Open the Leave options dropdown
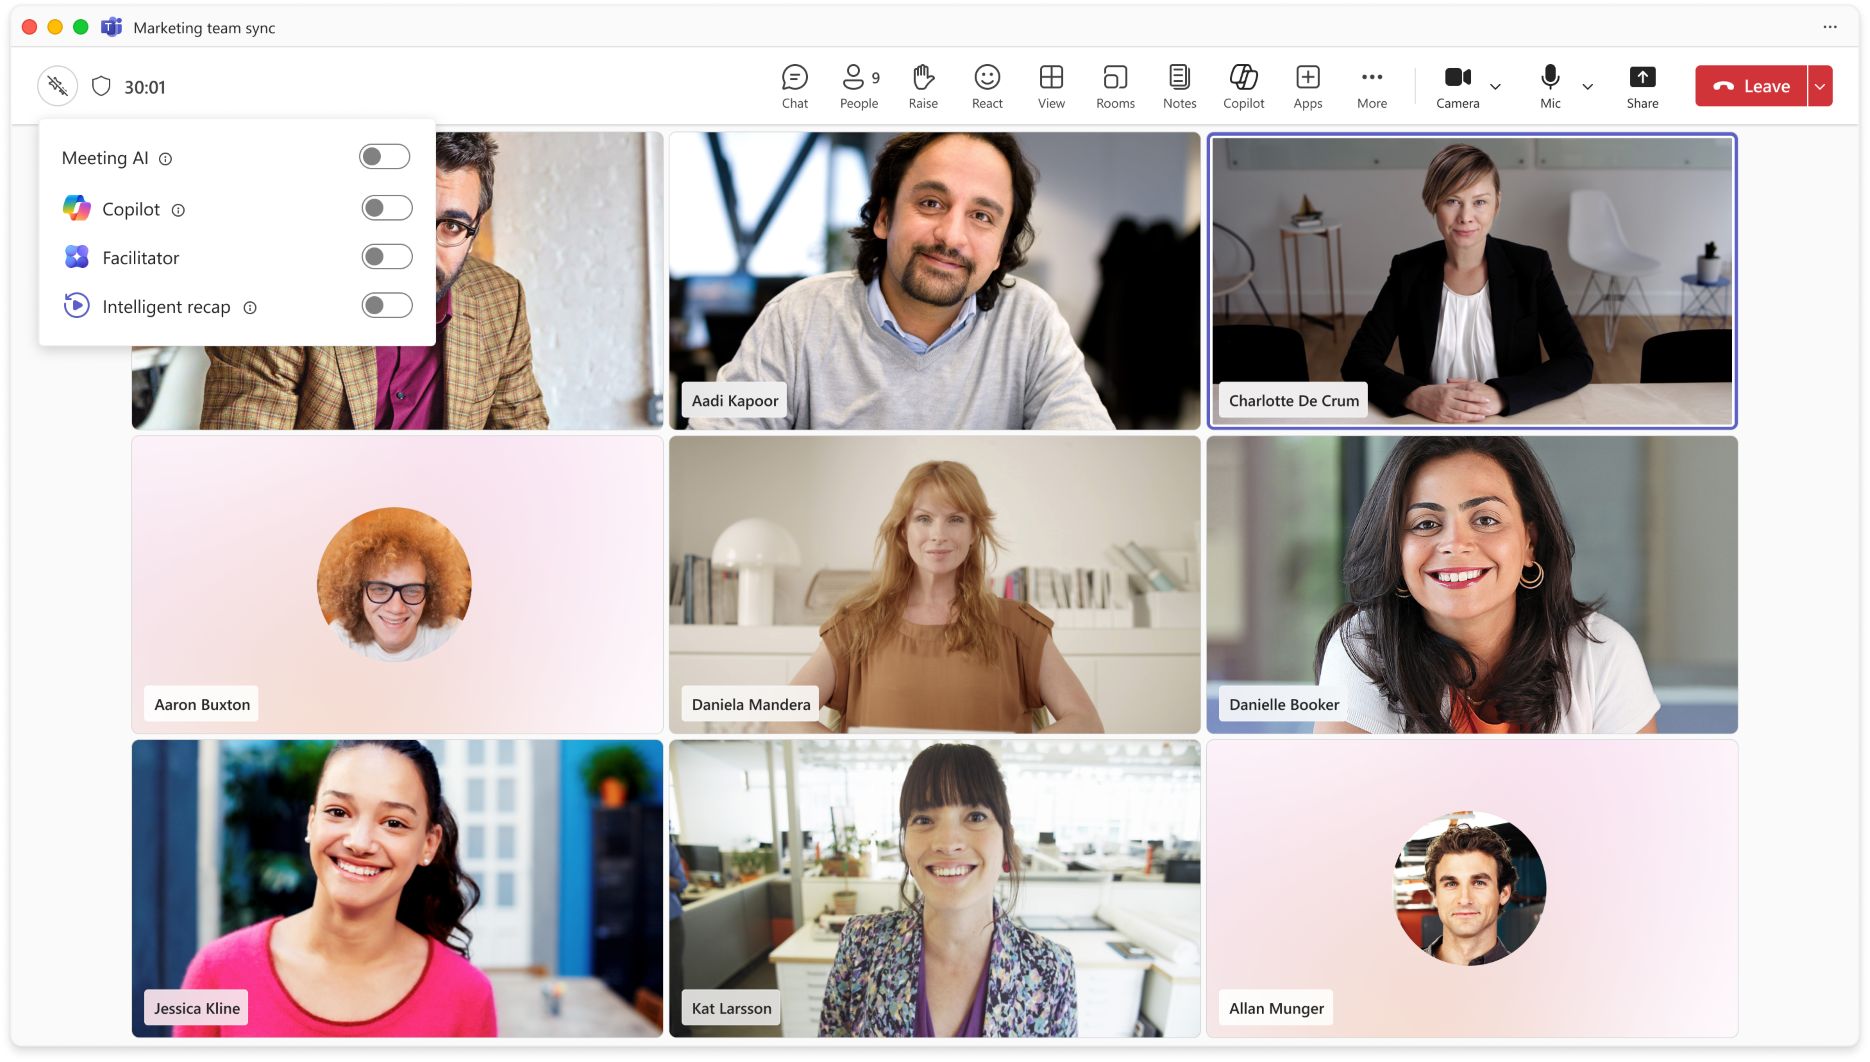 click(1820, 86)
